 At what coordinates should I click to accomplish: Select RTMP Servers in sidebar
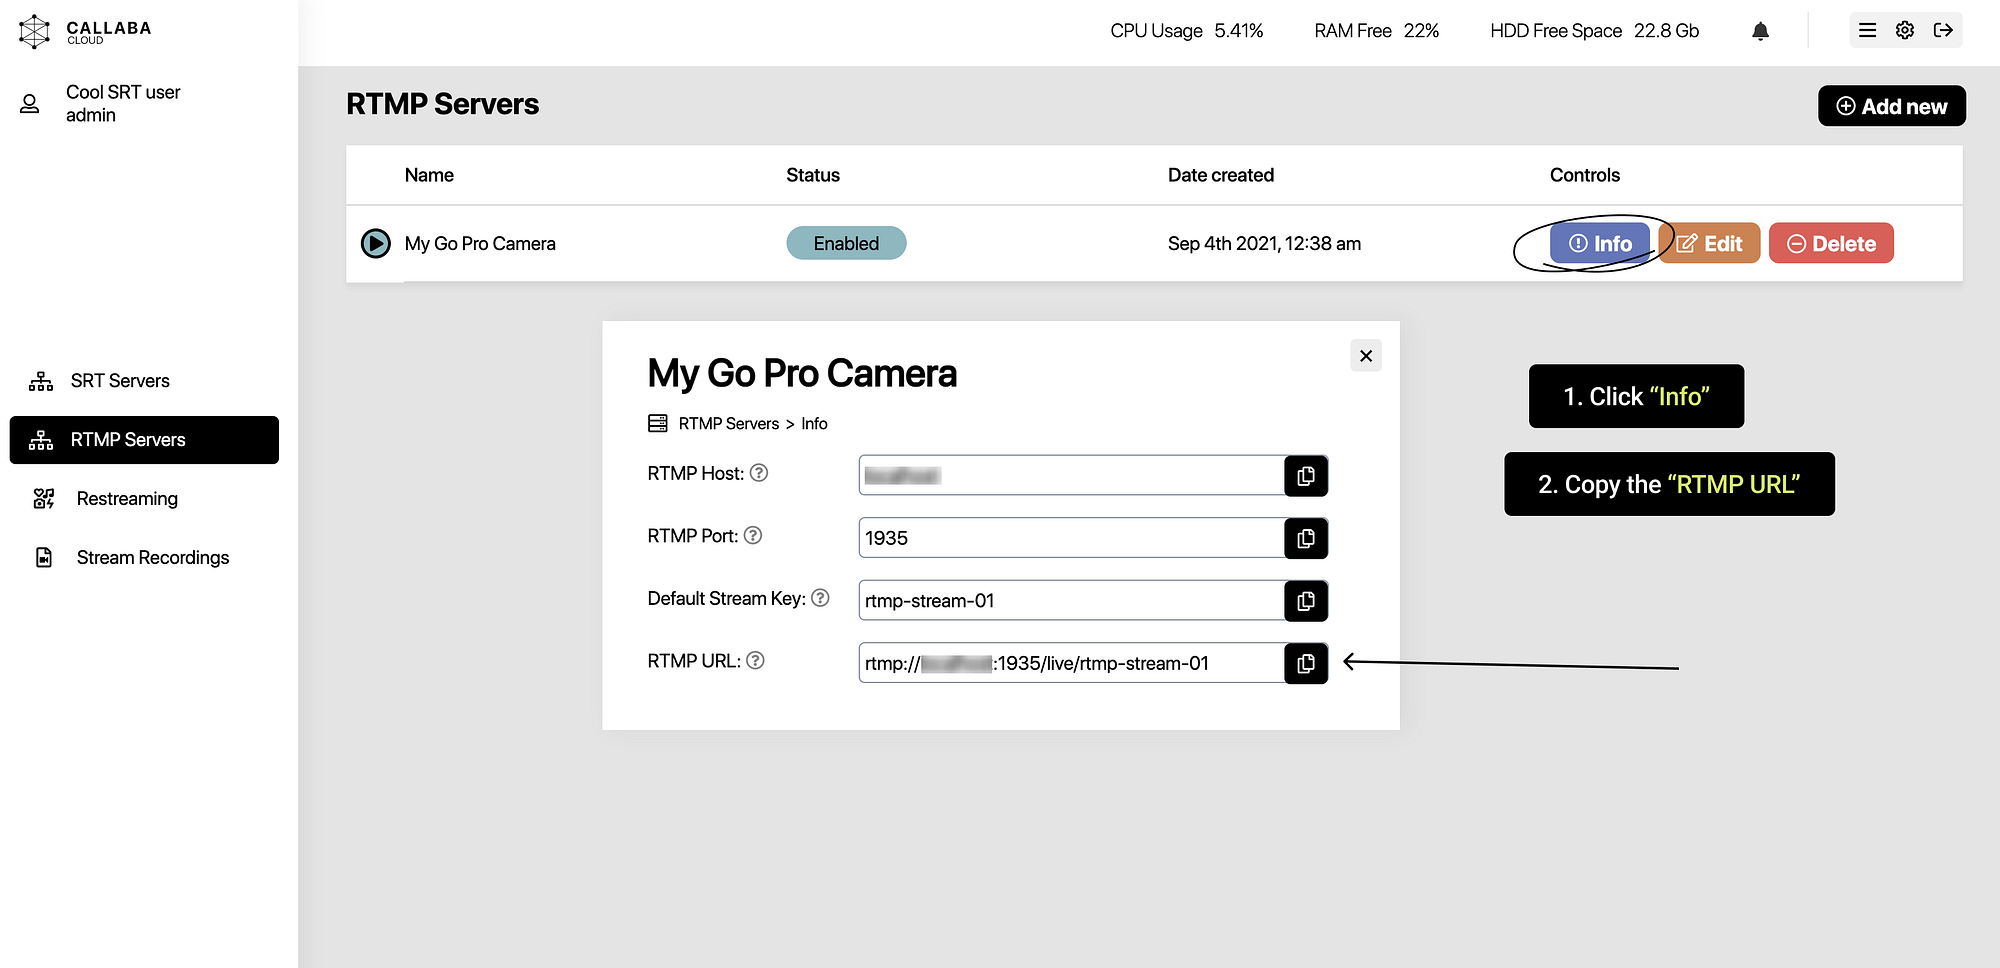(x=144, y=440)
